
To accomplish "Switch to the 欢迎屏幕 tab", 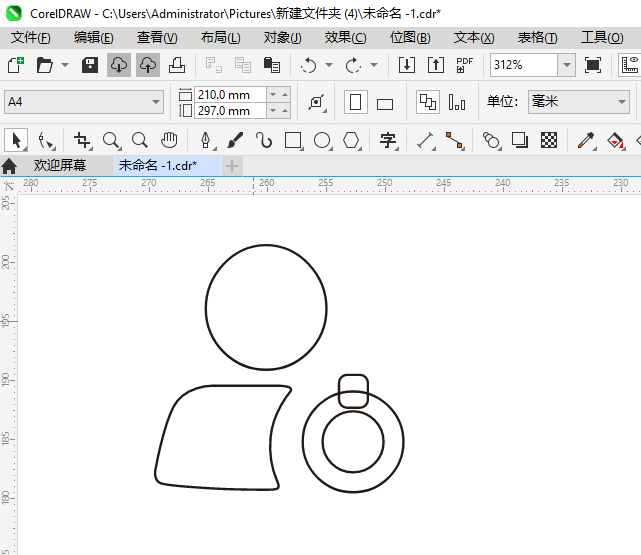I will 60,165.
